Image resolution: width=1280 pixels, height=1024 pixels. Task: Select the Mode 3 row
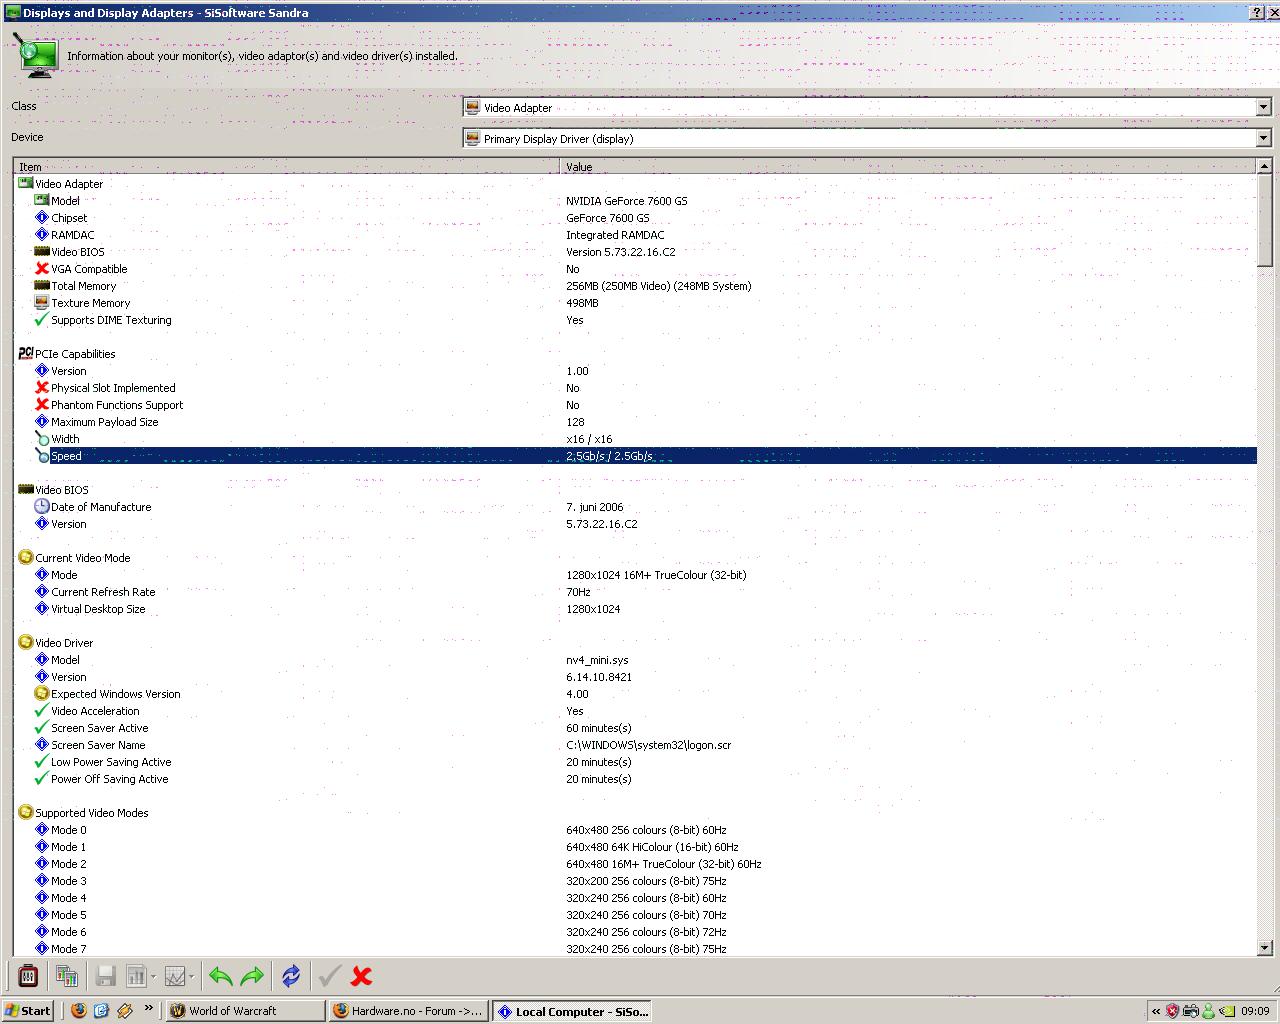(636, 880)
